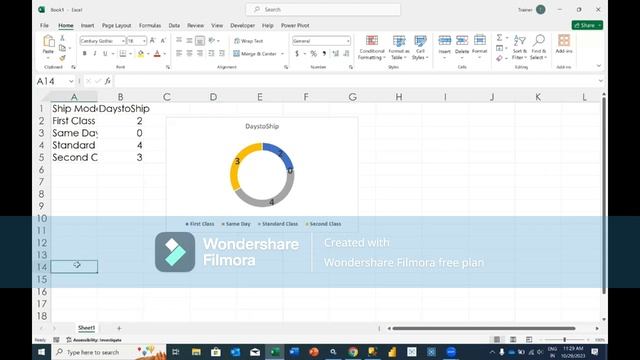This screenshot has height=360, width=640.
Task: Pick the yellow fill color button
Action: tap(141, 53)
